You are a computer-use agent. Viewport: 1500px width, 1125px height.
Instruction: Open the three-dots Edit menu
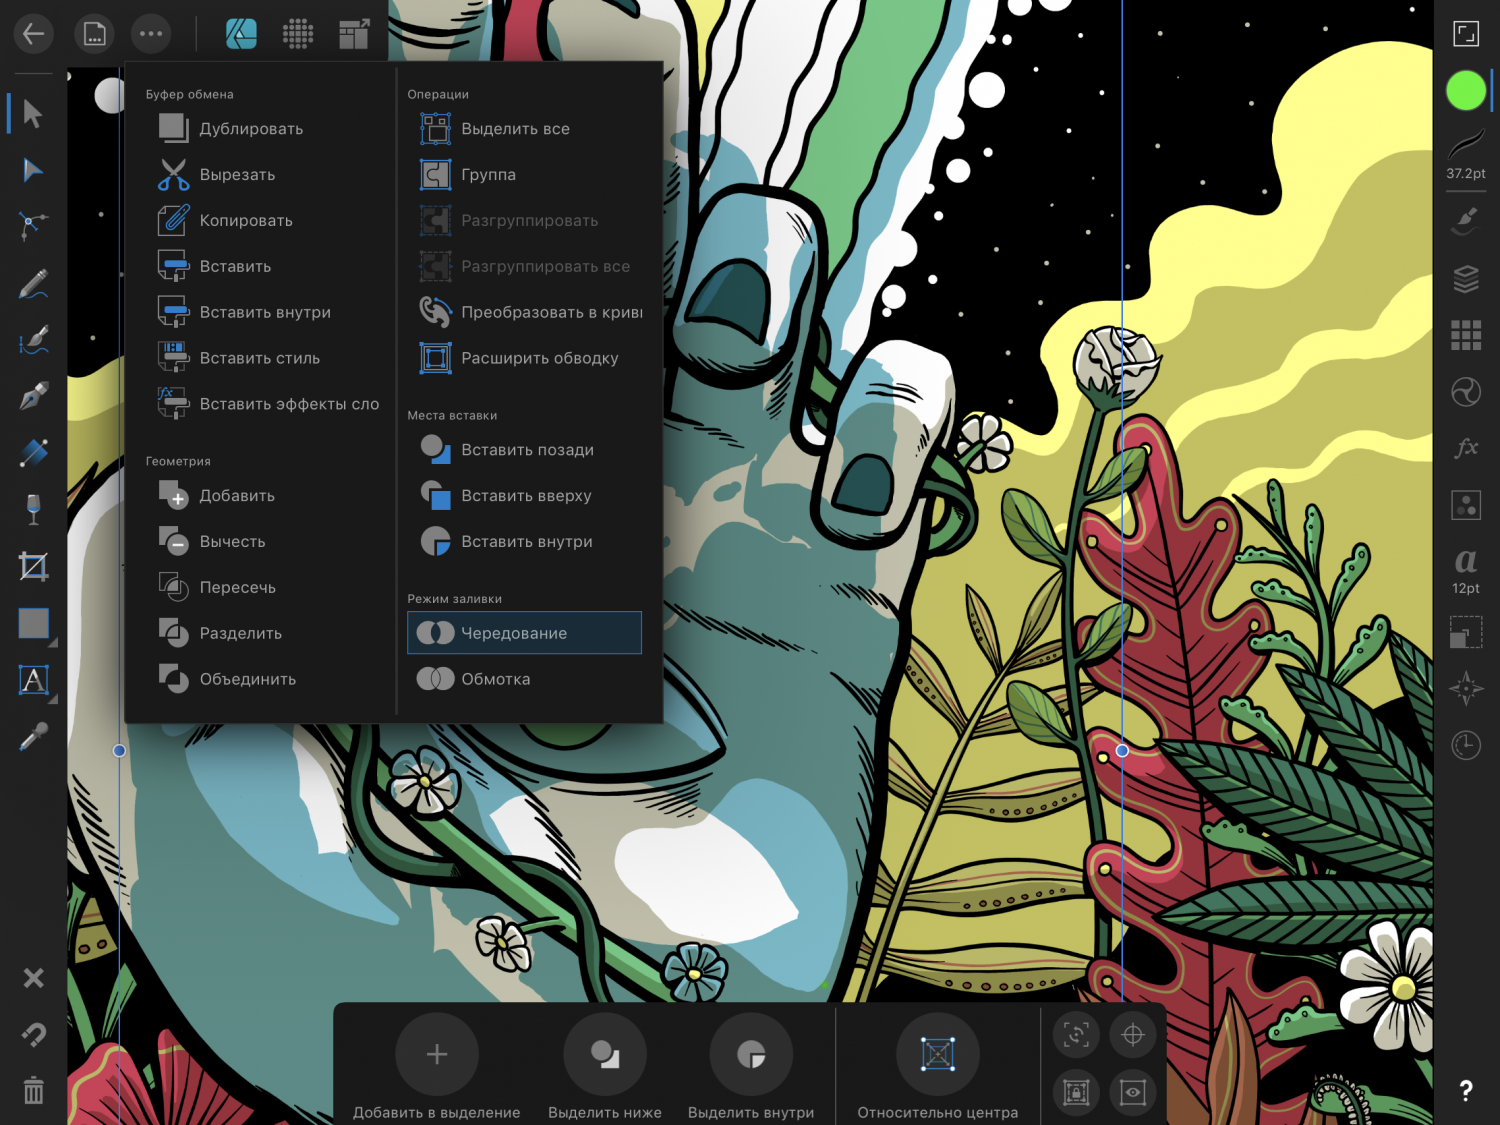click(151, 34)
